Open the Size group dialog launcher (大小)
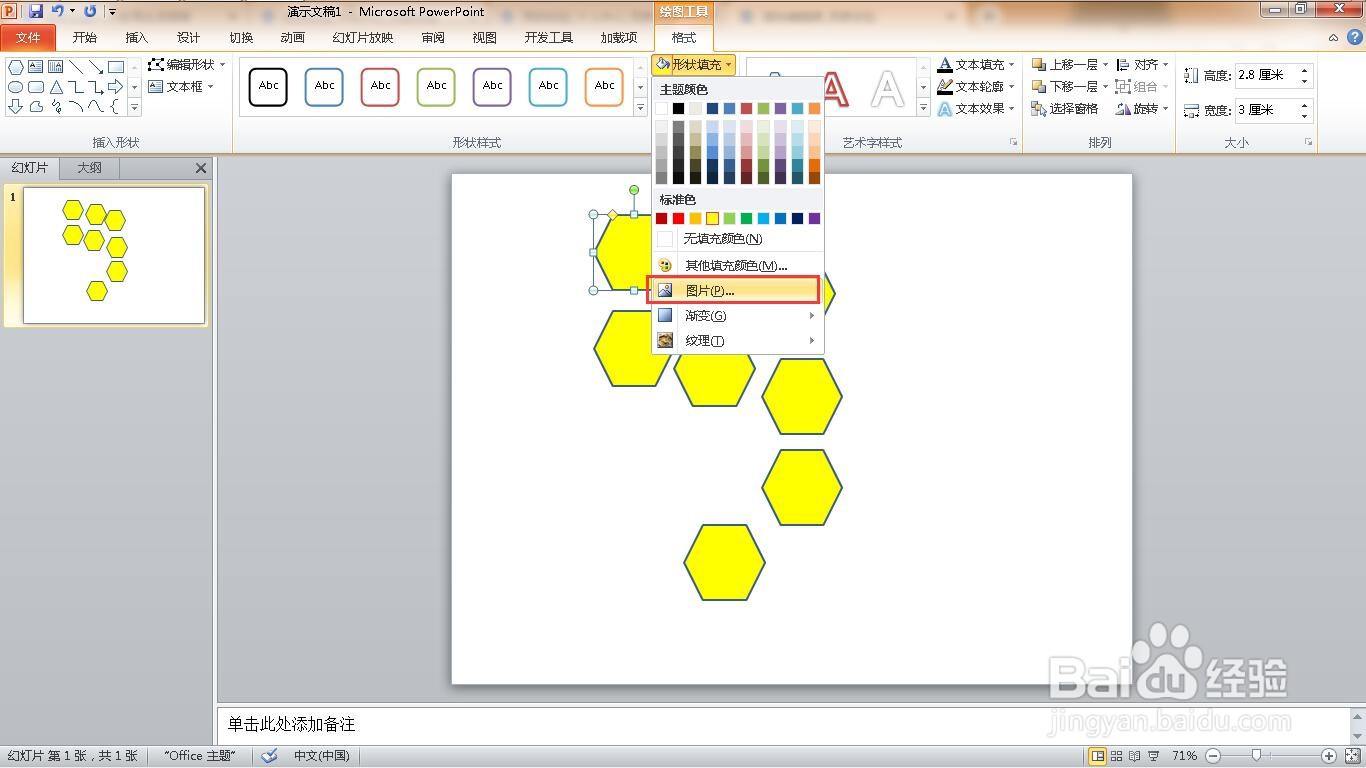The height and width of the screenshot is (768, 1366). coord(1308,143)
